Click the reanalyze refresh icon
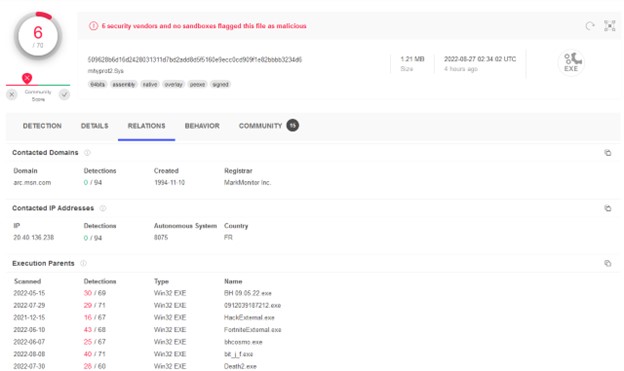The height and width of the screenshot is (371, 624). pyautogui.click(x=590, y=26)
